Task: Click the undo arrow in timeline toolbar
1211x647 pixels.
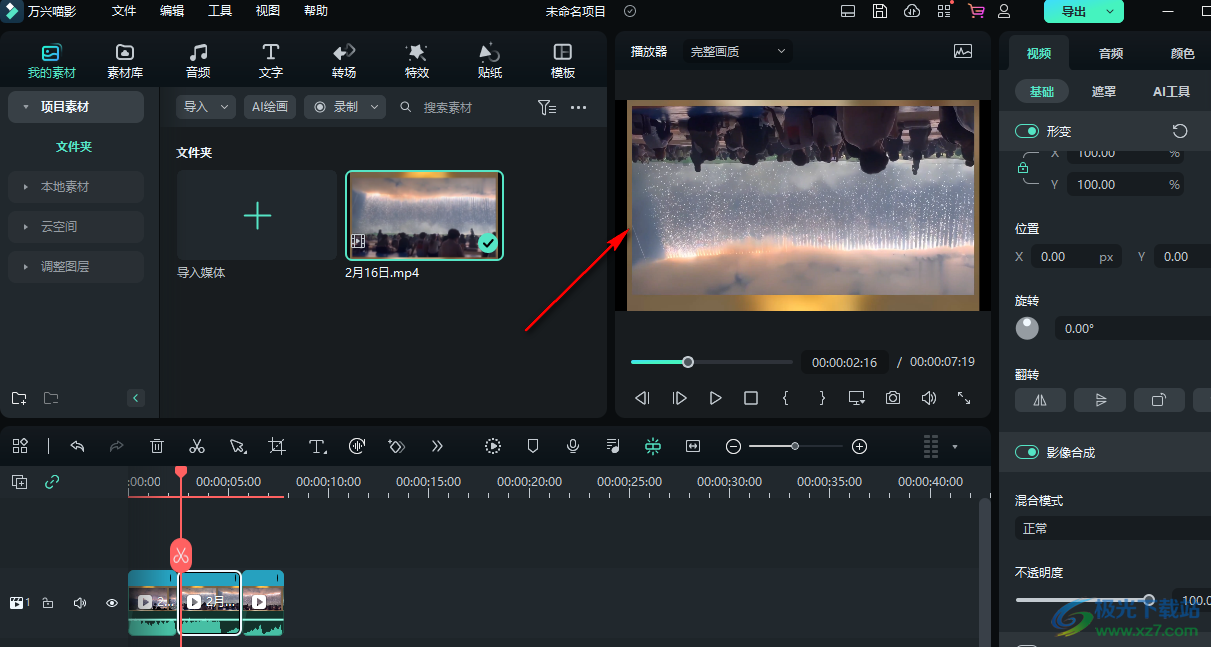Action: coord(77,446)
